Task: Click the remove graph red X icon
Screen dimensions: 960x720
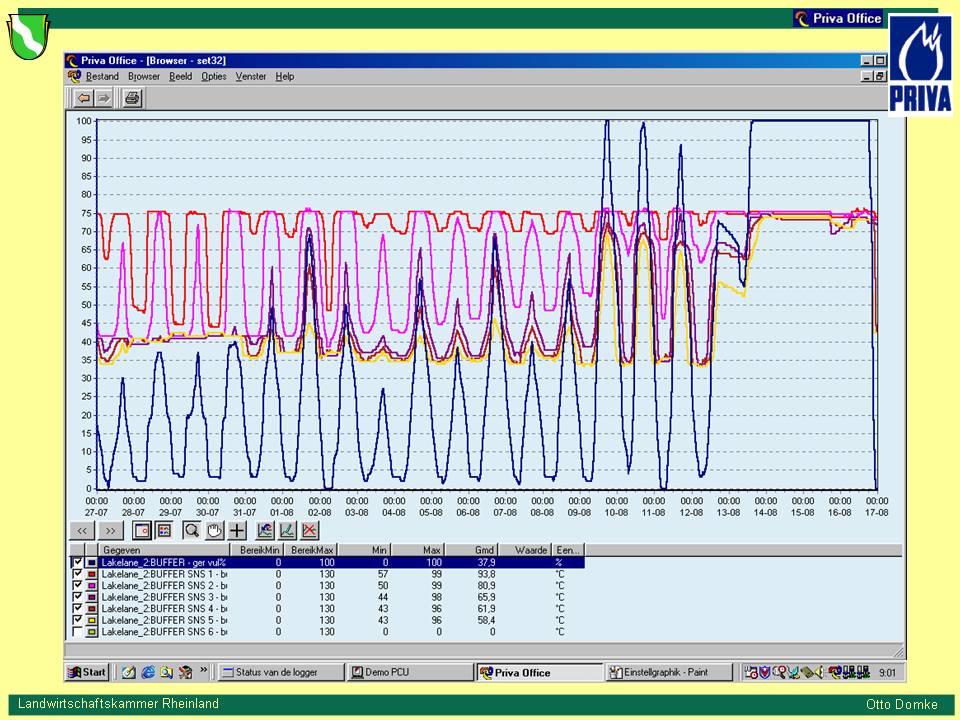Action: (310, 530)
